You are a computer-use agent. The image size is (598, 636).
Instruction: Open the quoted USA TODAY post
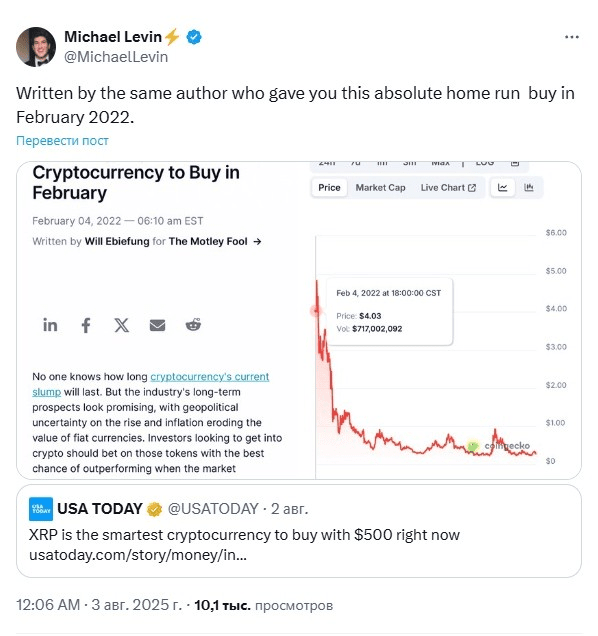[x=299, y=531]
